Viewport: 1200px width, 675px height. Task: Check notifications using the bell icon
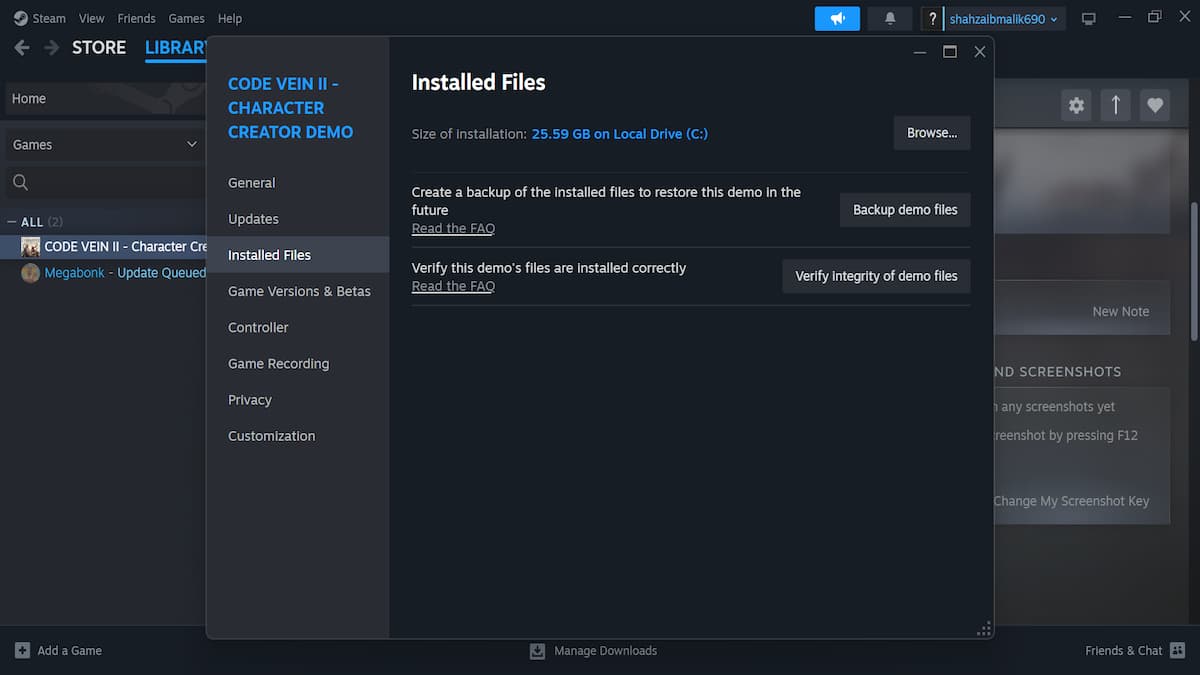click(x=889, y=18)
